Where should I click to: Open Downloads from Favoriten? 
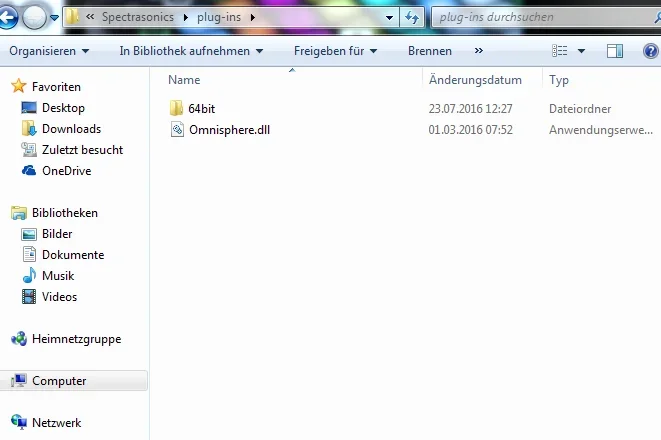(71, 129)
